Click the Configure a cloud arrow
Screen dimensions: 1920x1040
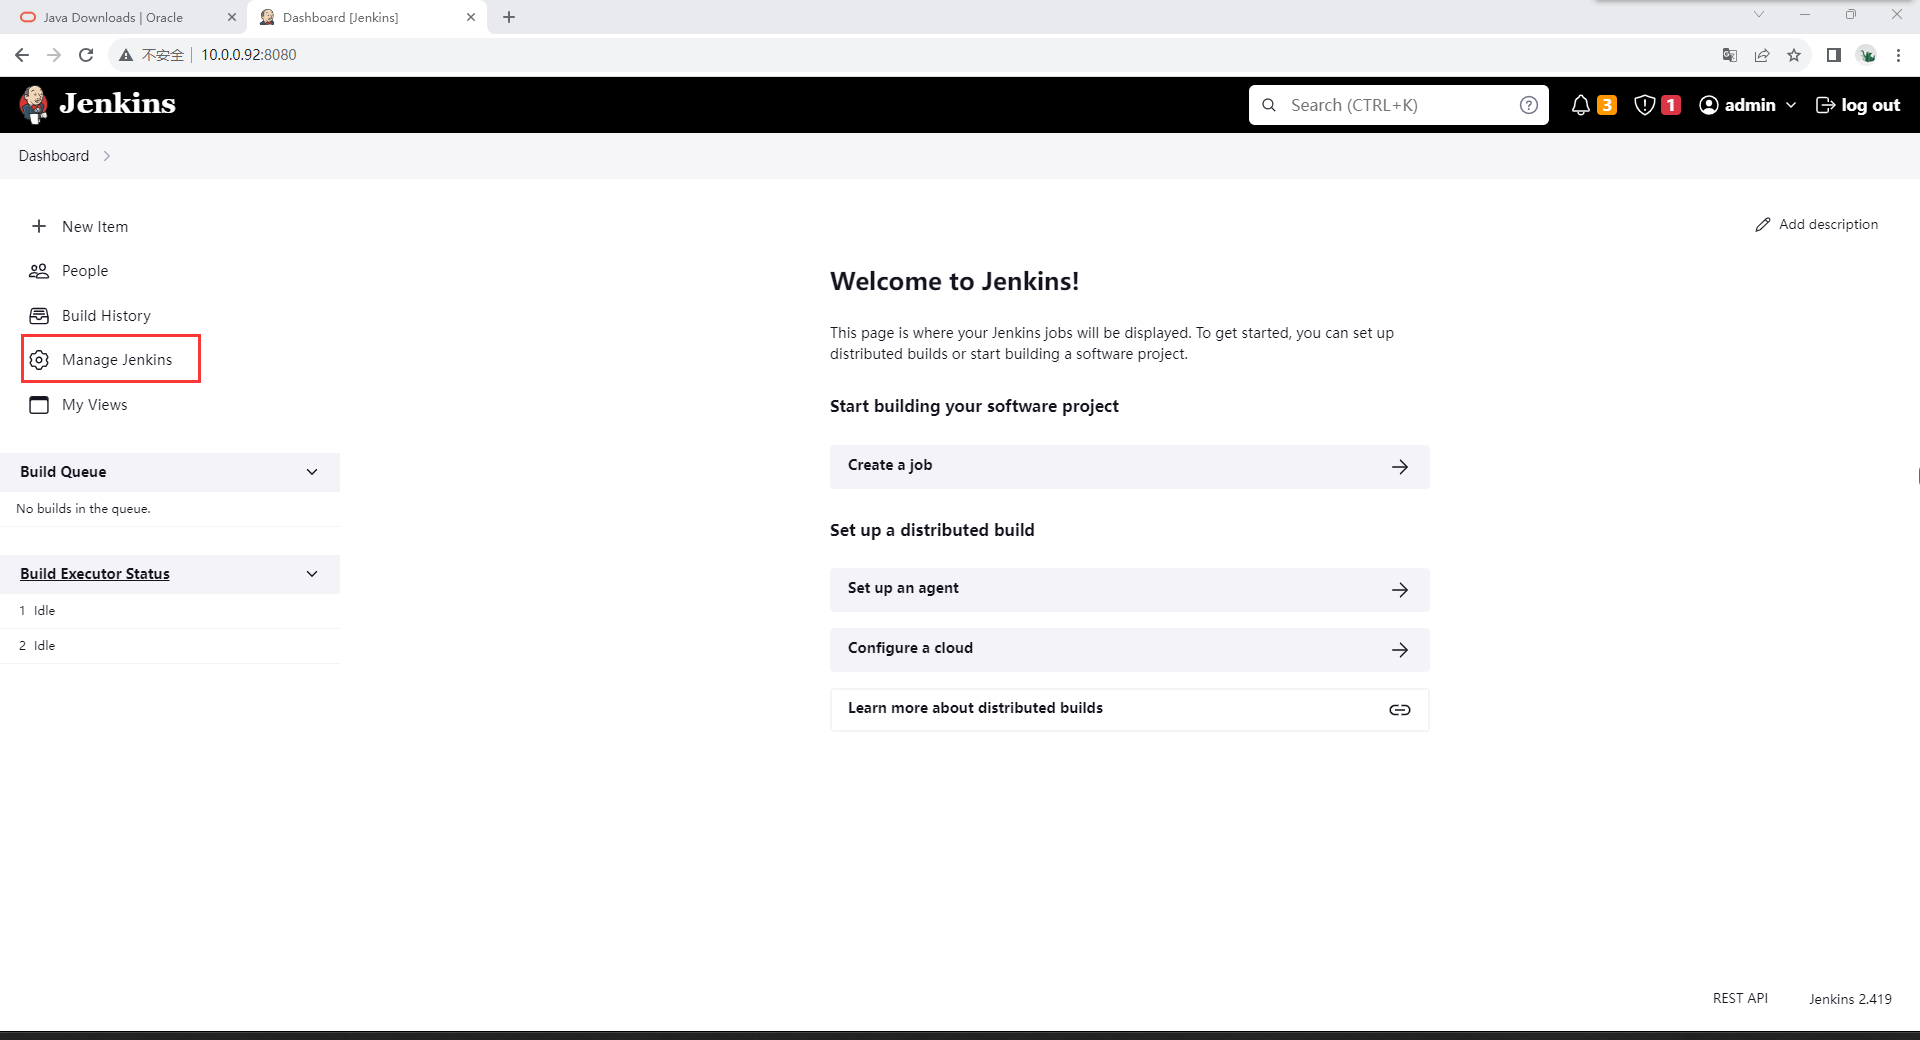1400,650
